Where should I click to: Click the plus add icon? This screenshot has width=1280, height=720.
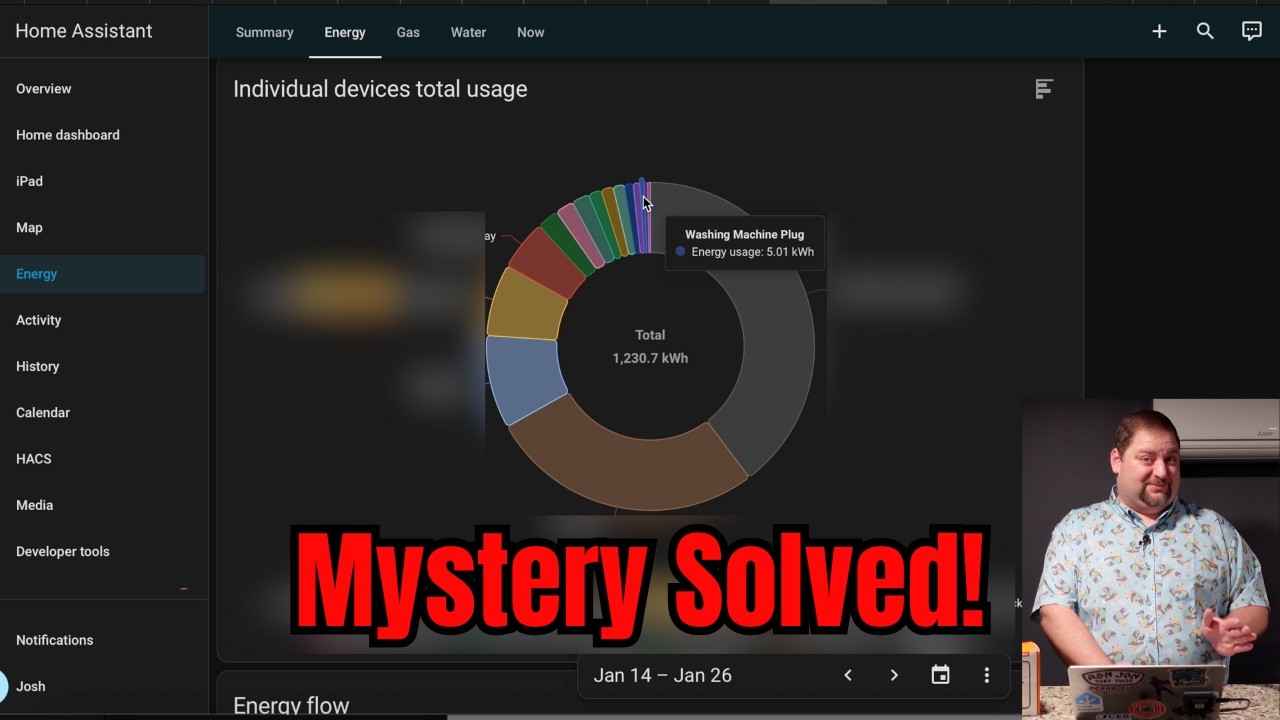pos(1159,31)
